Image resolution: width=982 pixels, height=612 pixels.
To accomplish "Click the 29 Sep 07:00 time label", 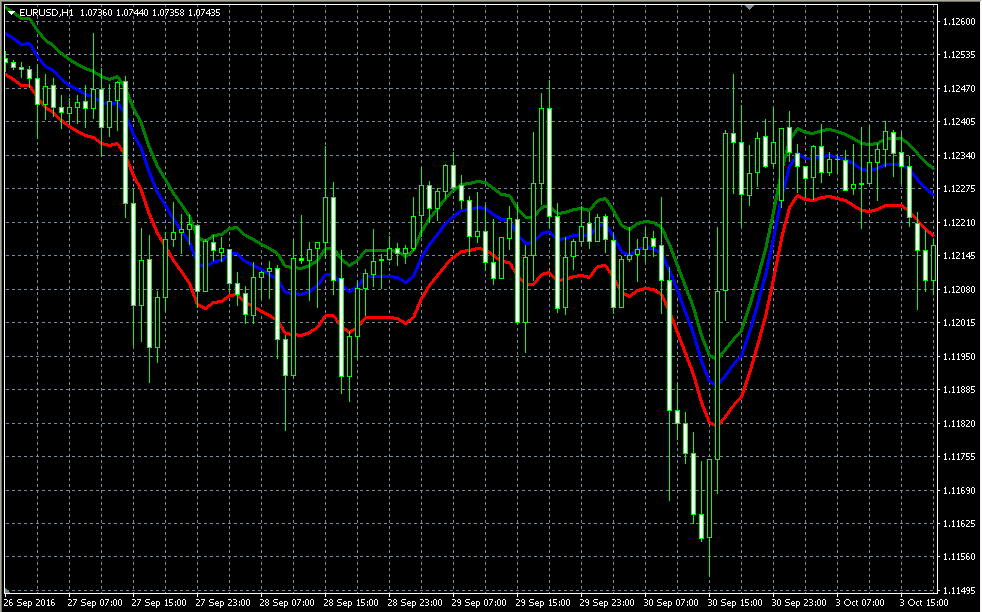I will [x=478, y=603].
